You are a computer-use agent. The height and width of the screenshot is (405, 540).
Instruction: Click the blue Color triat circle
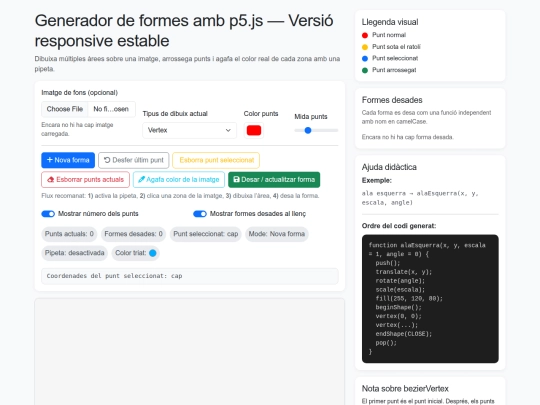(153, 253)
